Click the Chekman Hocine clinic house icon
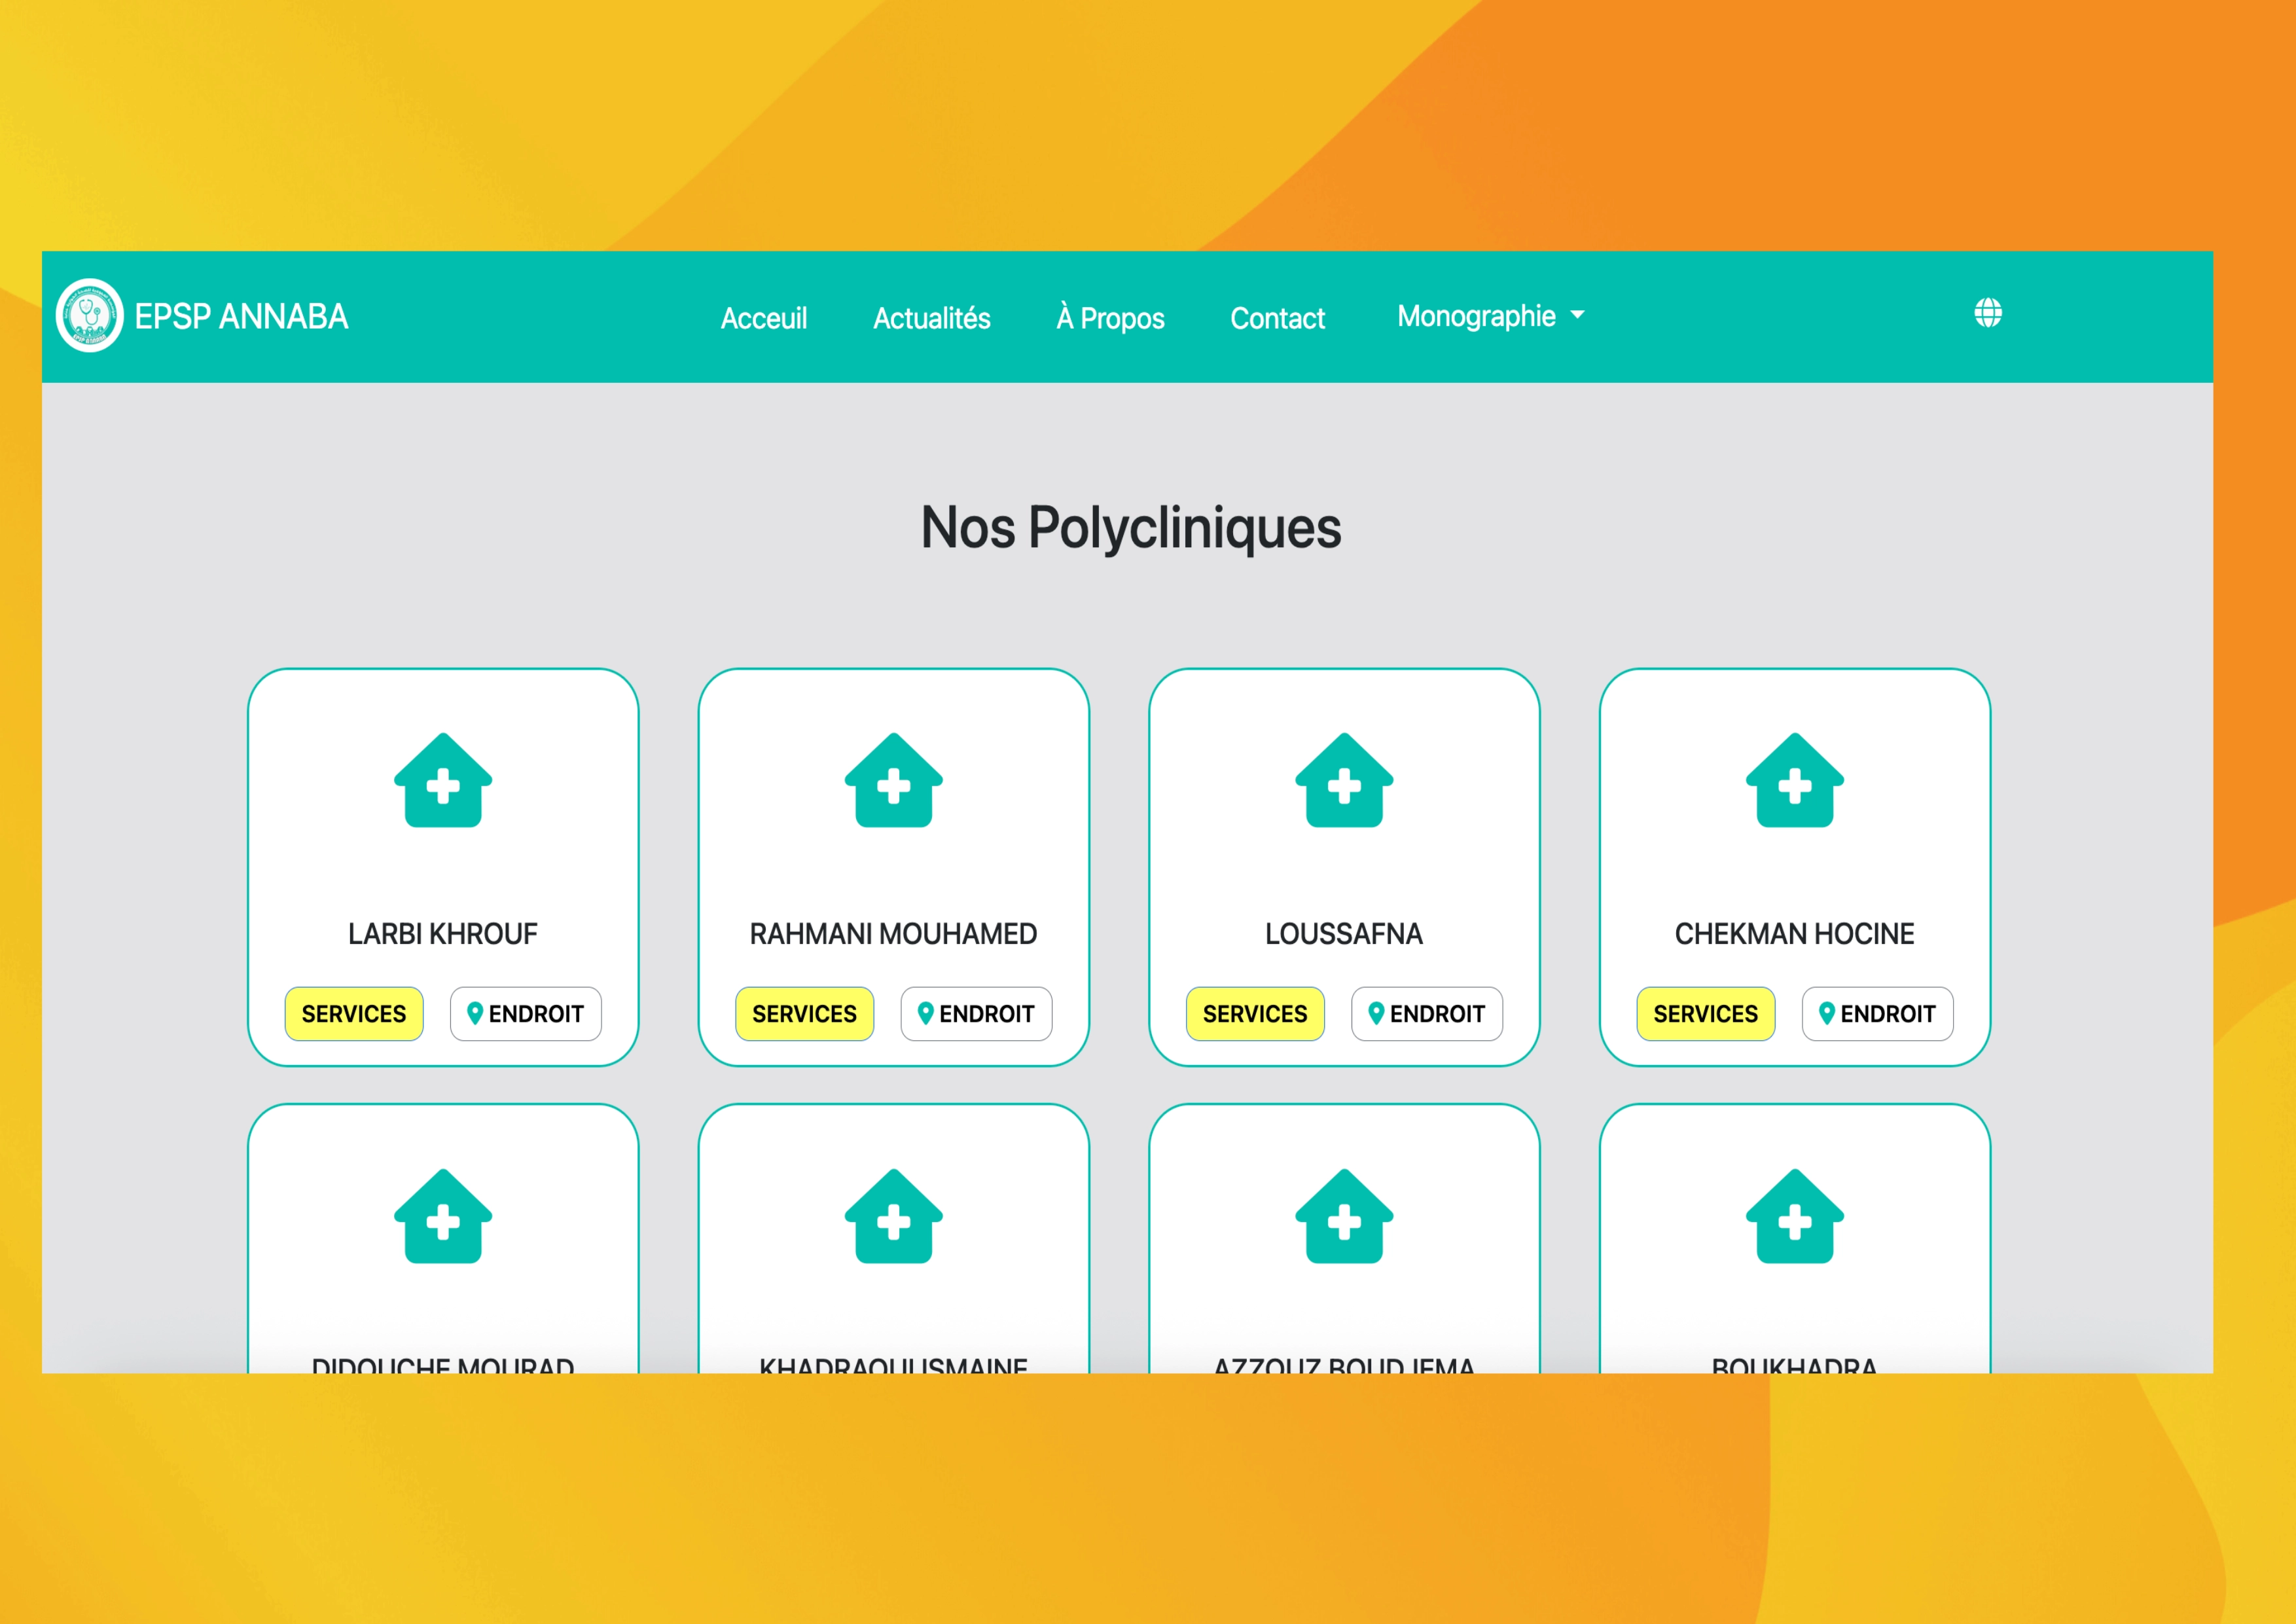Image resolution: width=2296 pixels, height=1624 pixels. pos(1794,781)
